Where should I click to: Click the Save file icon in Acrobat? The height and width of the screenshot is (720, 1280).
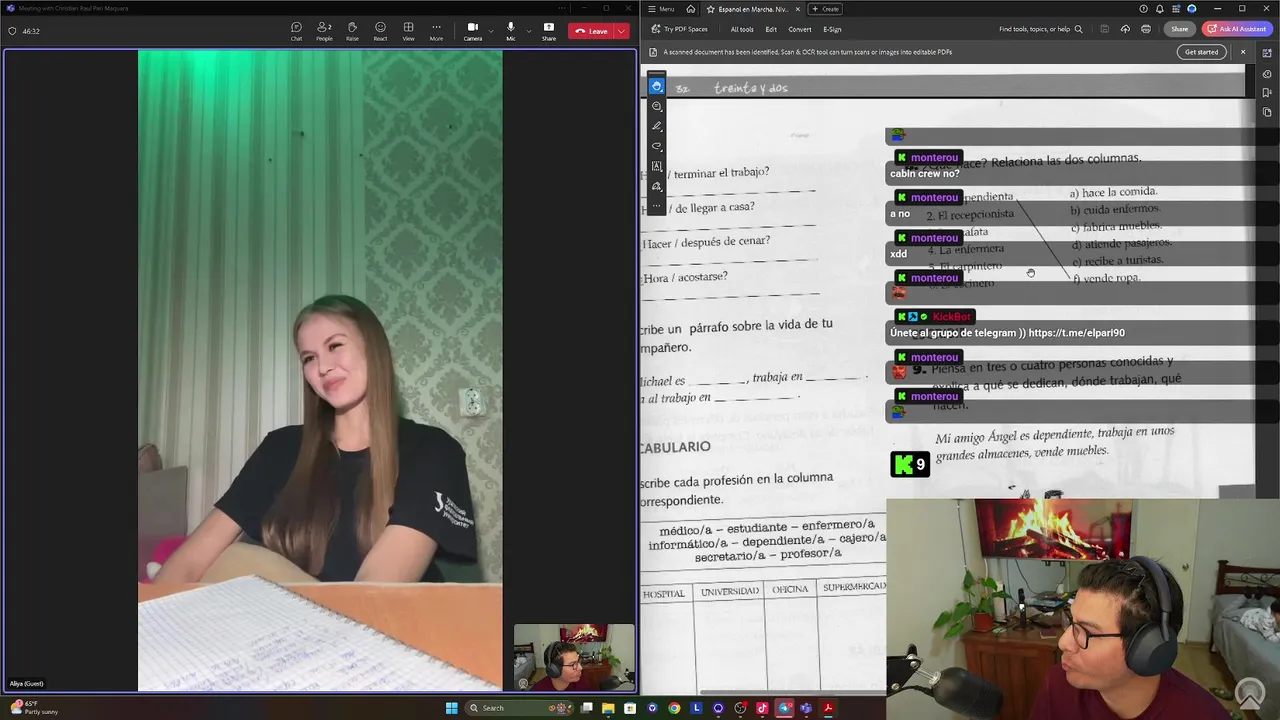point(1104,29)
